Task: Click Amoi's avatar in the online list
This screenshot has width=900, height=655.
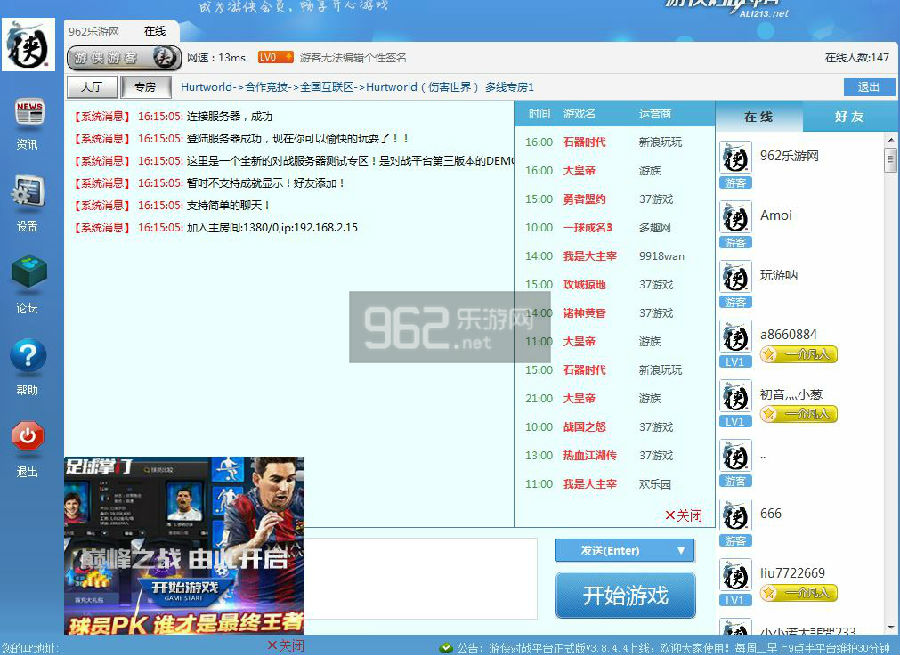Action: tap(736, 218)
